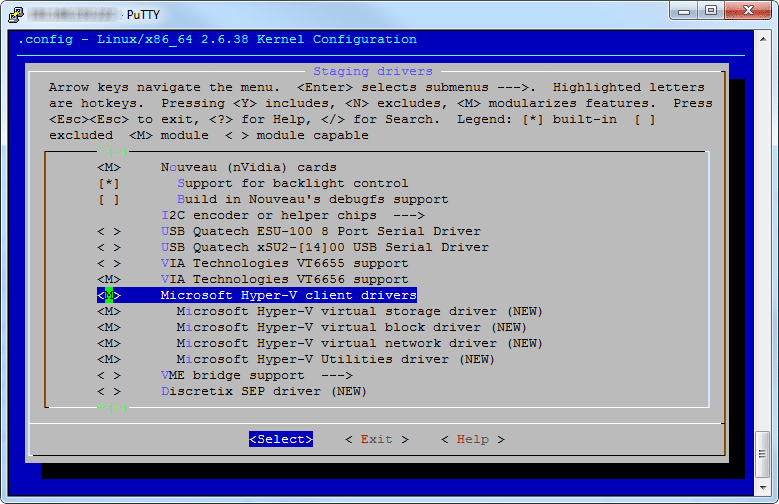The width and height of the screenshot is (779, 504).
Task: Select Microsoft Hyper-V Utilities driver entry
Action: [335, 359]
